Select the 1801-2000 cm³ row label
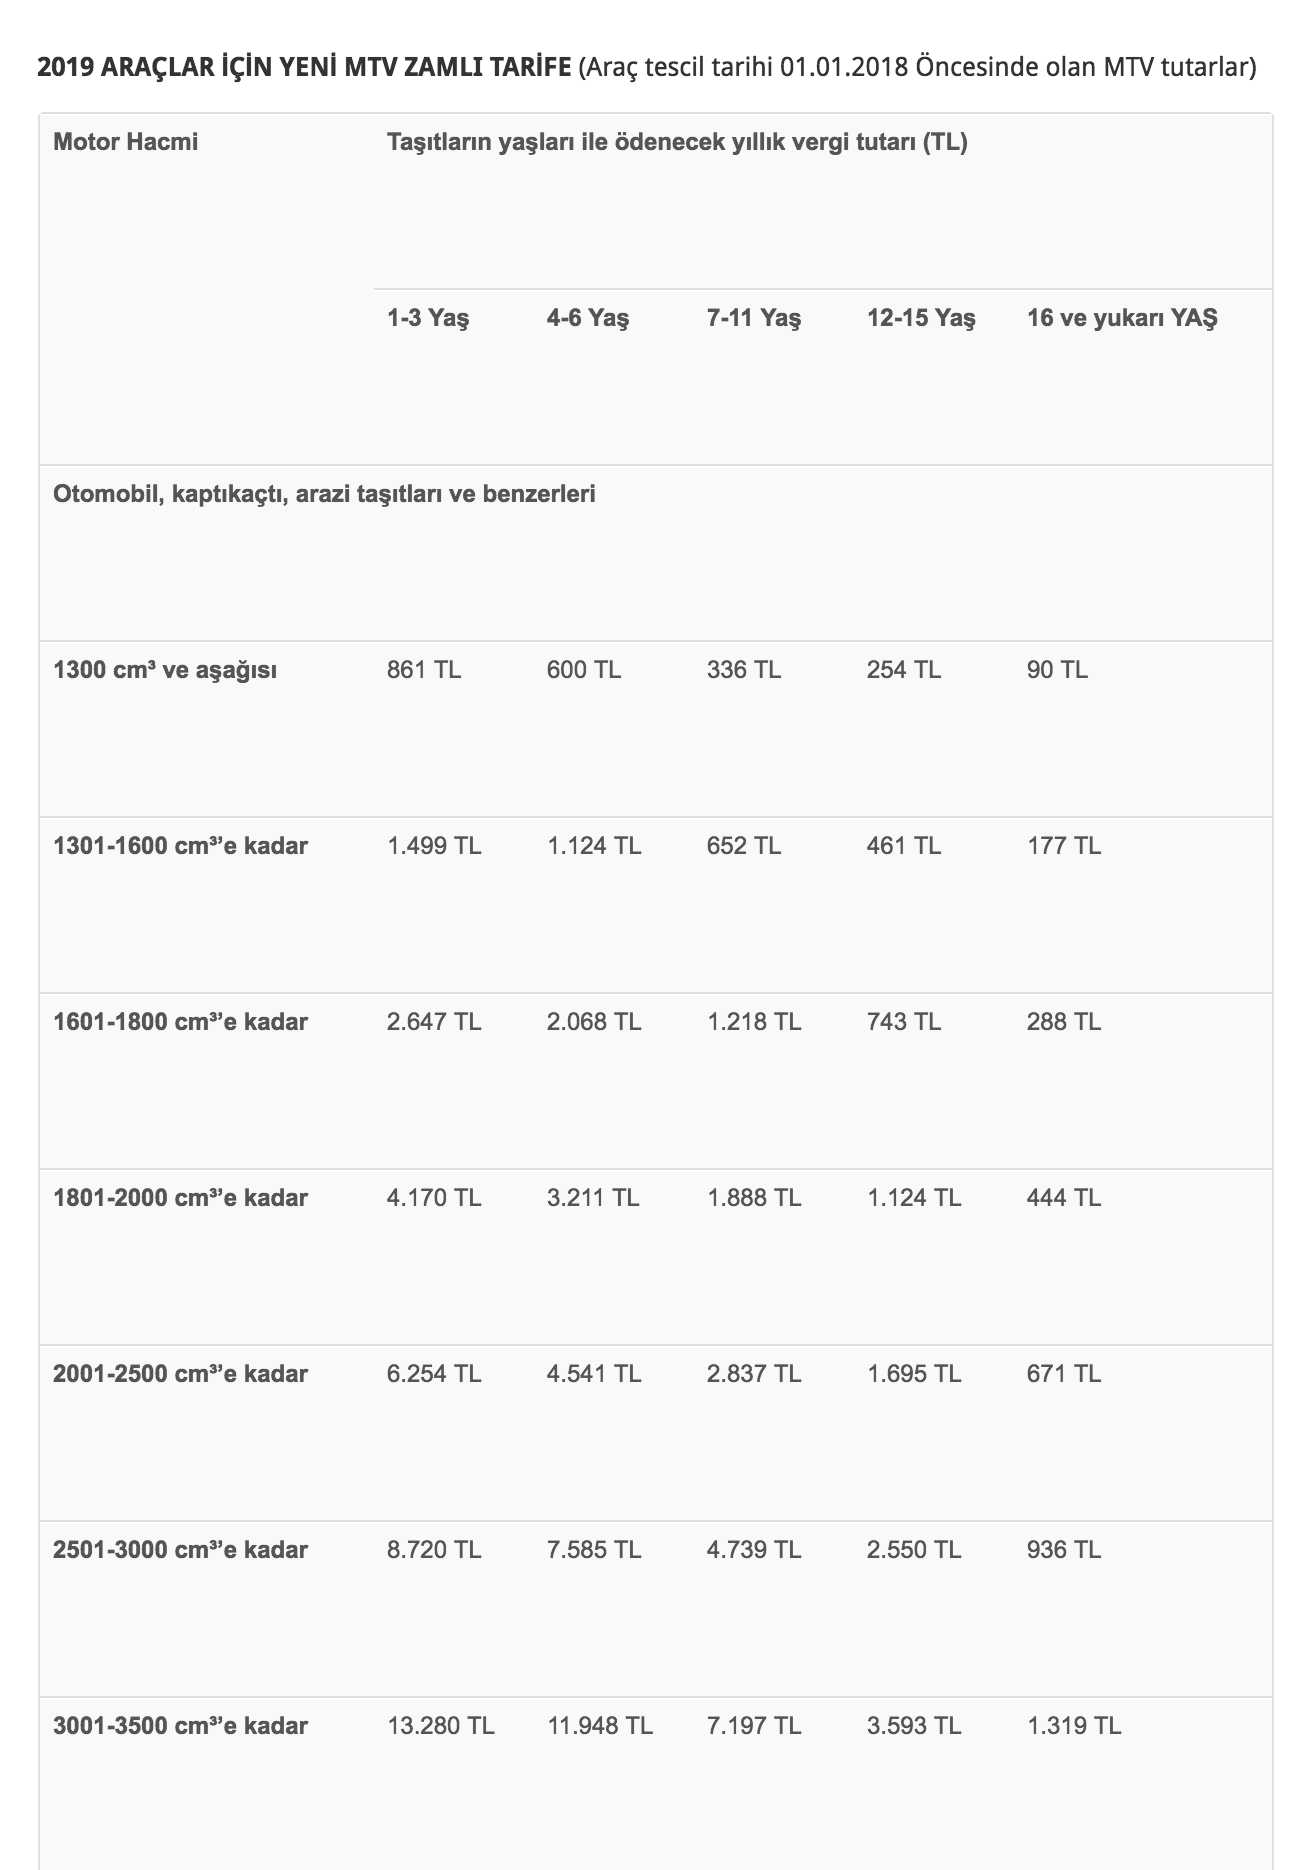Image resolution: width=1310 pixels, height=1870 pixels. 180,1198
